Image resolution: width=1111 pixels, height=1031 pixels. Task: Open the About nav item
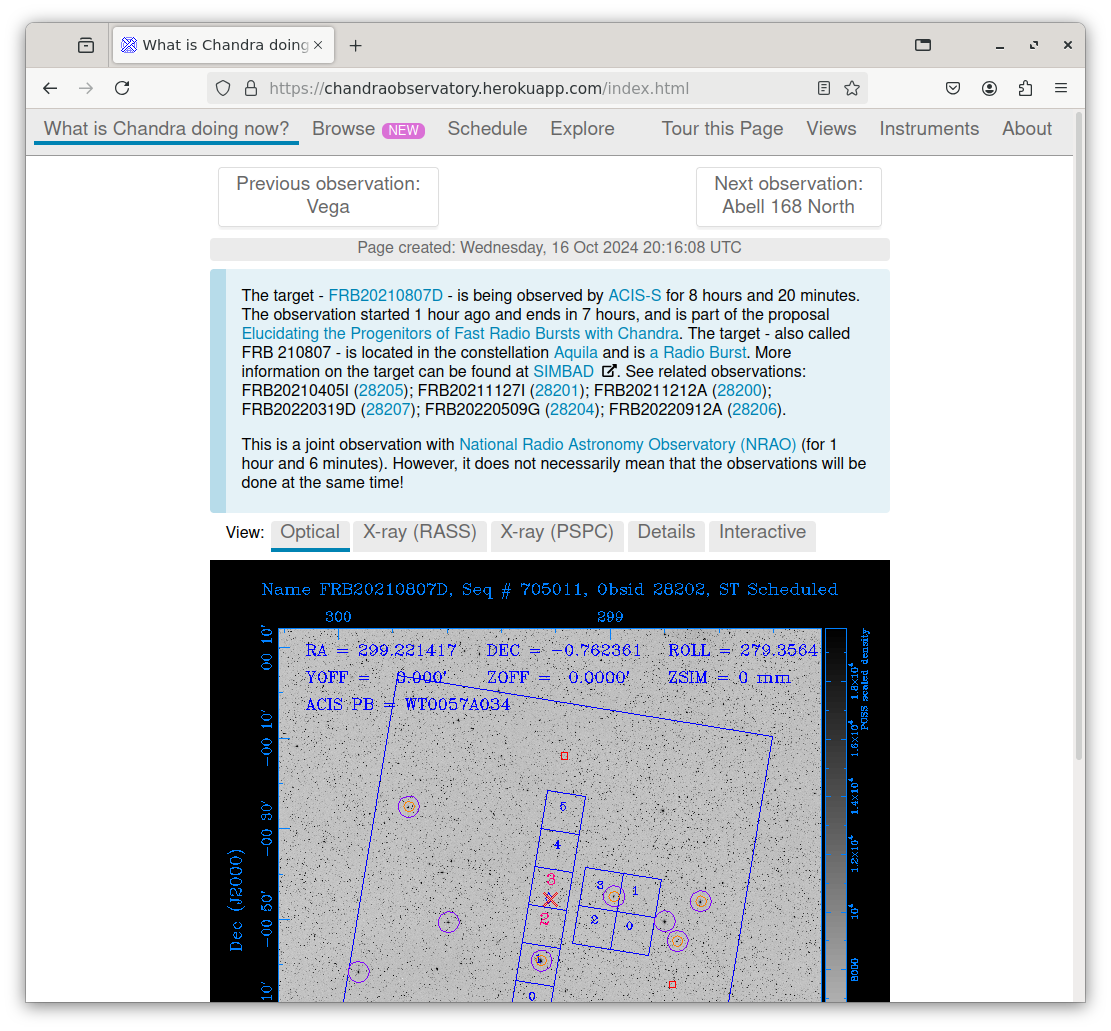(x=1027, y=129)
